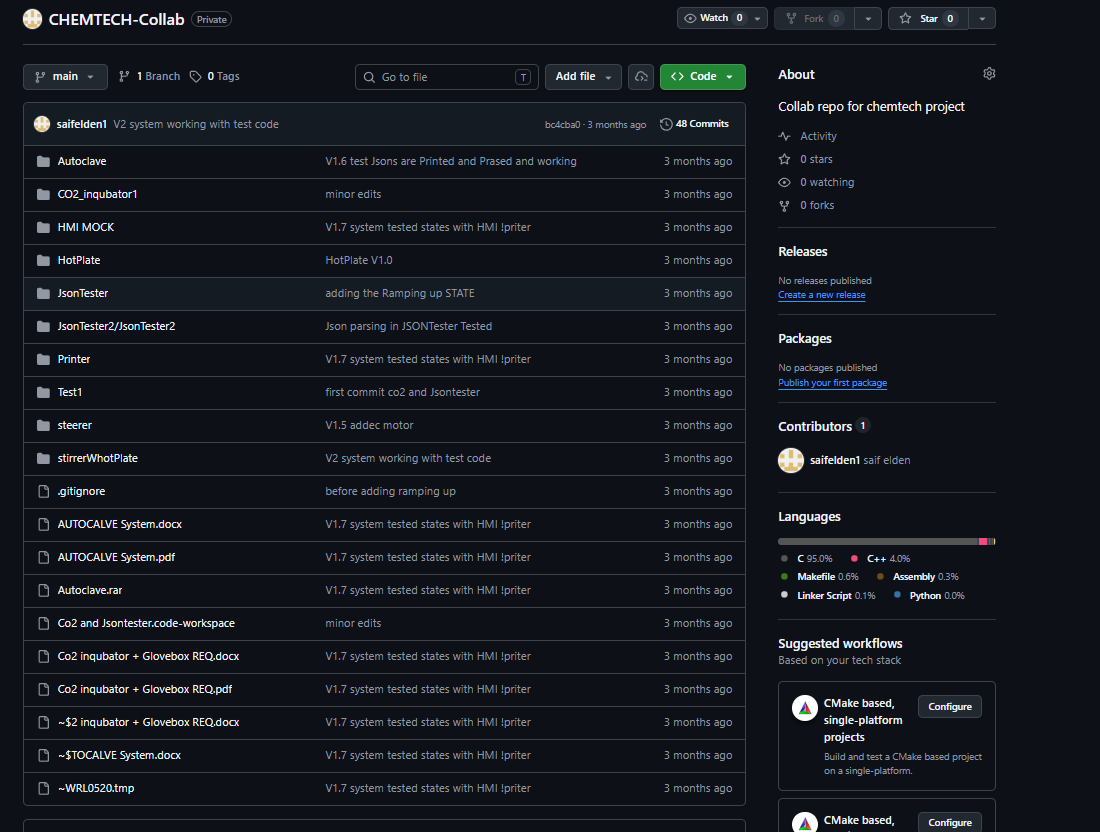Click Publish your first package link
1100x832 pixels.
pos(832,383)
